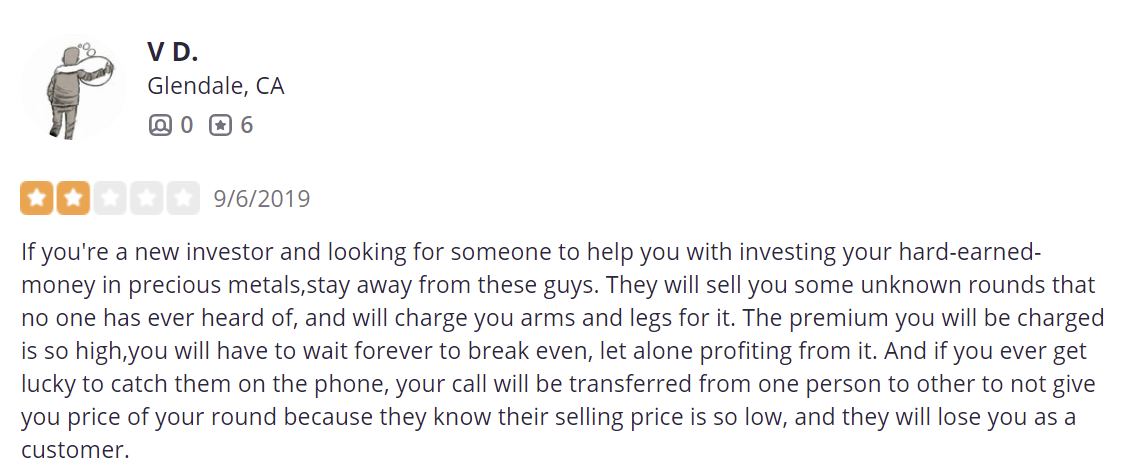Viewport: 1141px width, 476px height.
Task: Open V D.'s profile avatar image
Action: click(x=73, y=87)
